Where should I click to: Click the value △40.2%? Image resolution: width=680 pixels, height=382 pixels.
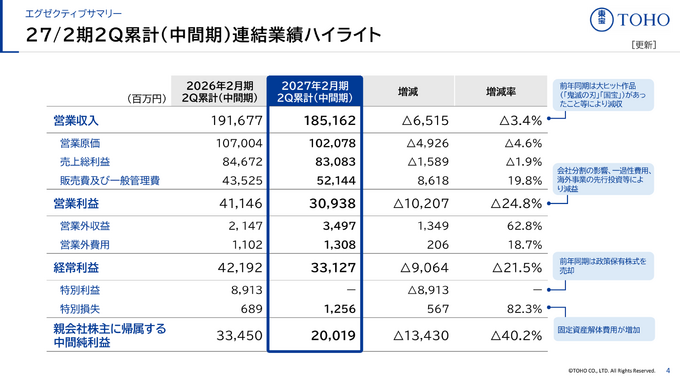(516, 335)
